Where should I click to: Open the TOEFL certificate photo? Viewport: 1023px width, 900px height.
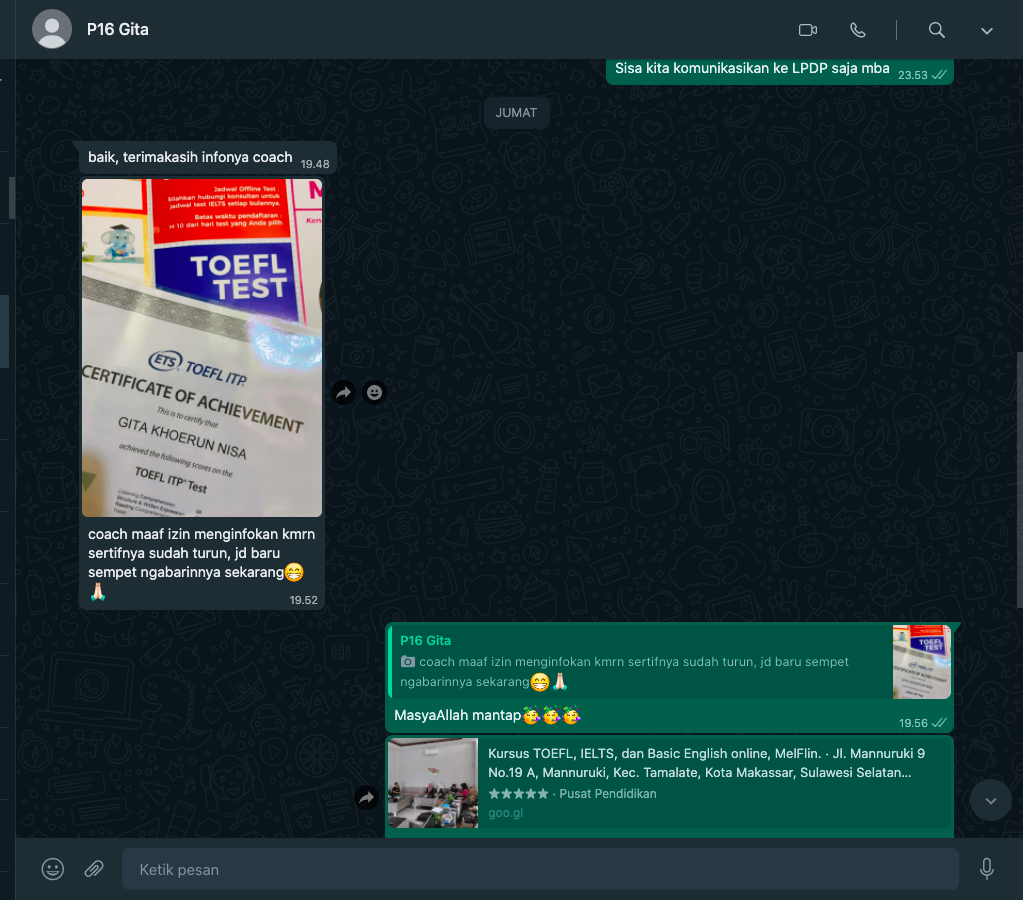(x=202, y=348)
